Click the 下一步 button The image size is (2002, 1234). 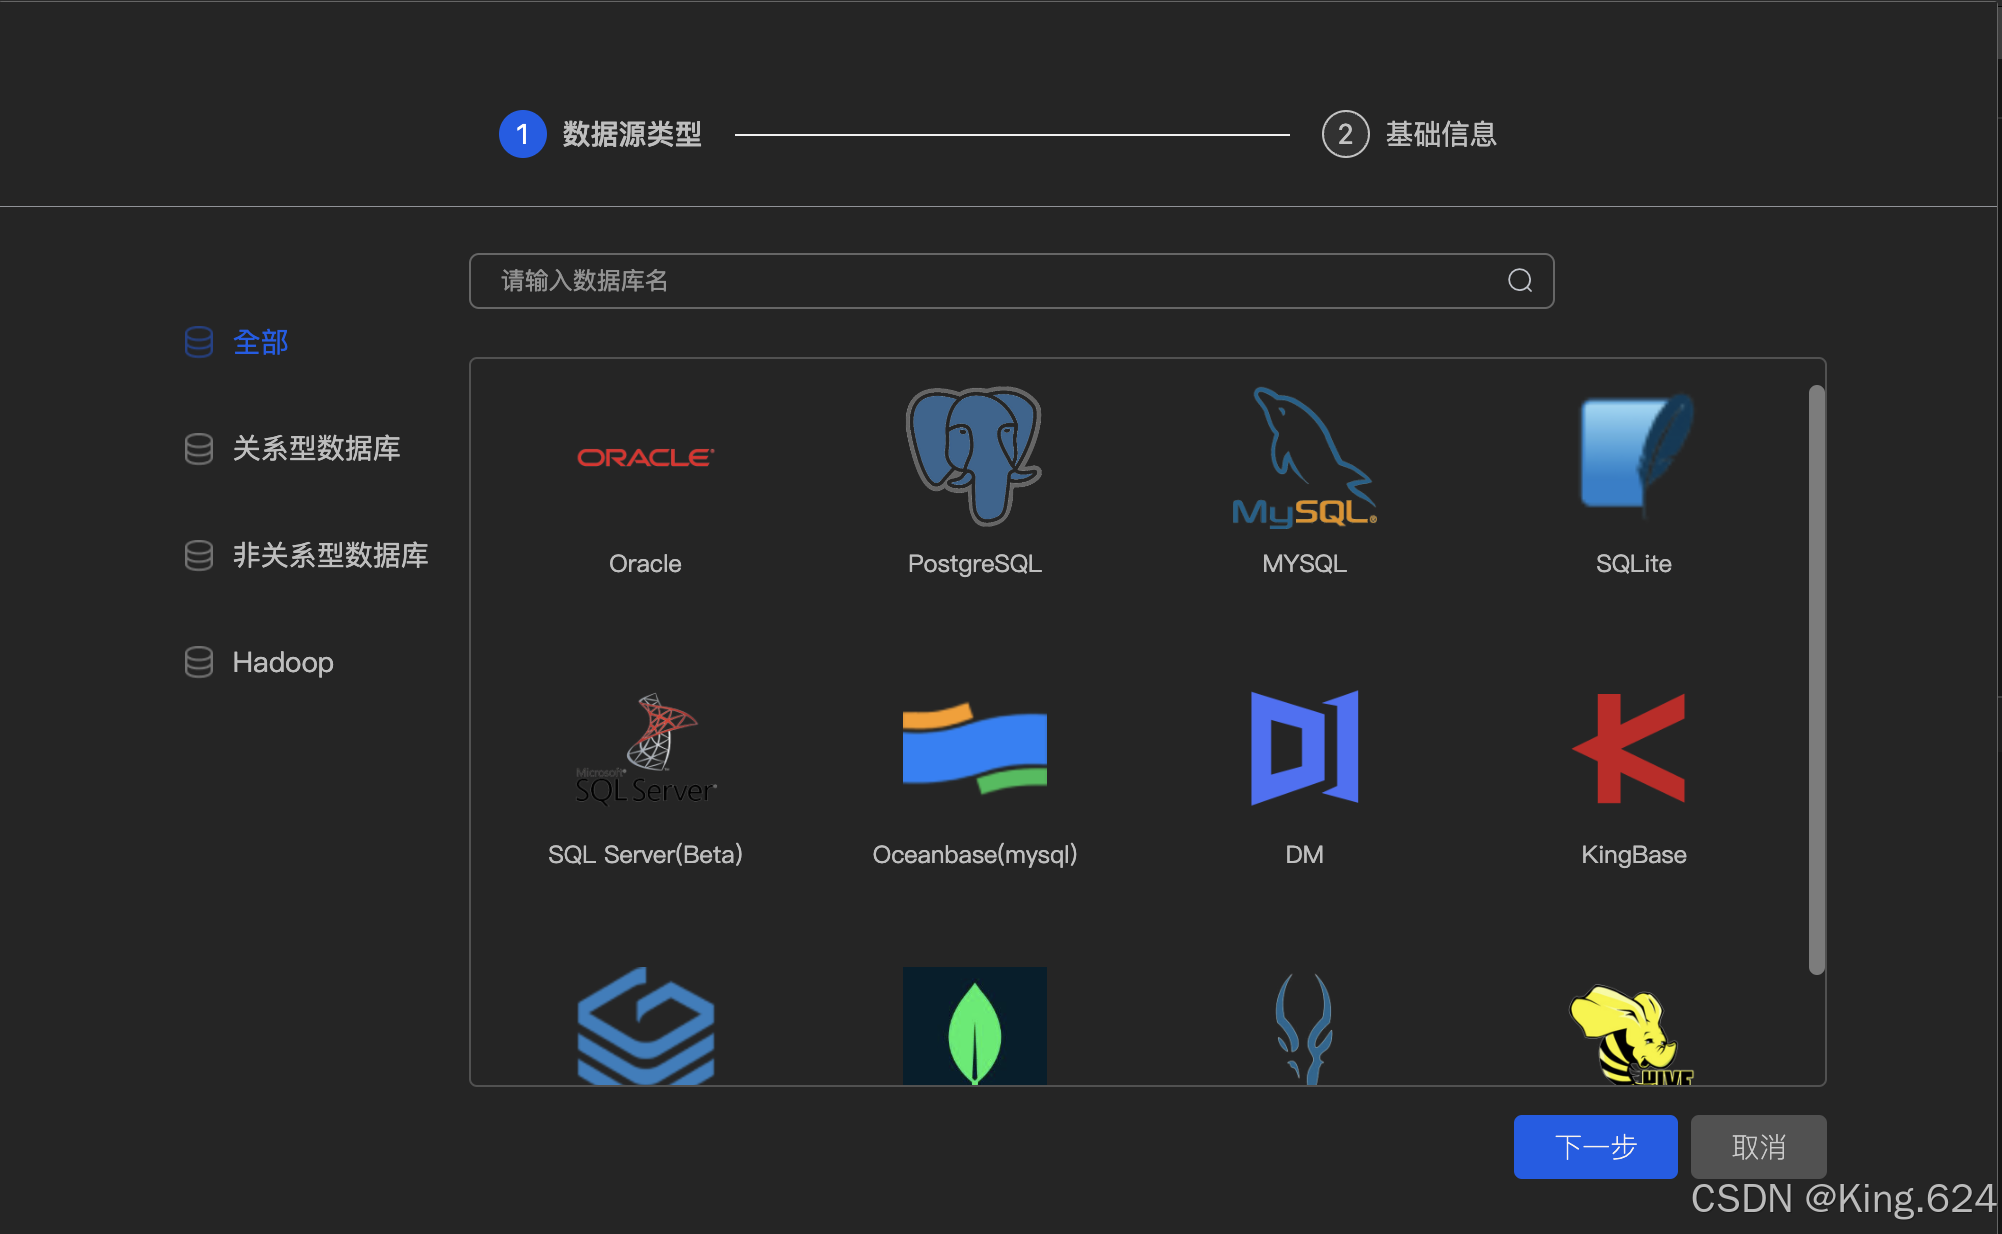(x=1594, y=1146)
